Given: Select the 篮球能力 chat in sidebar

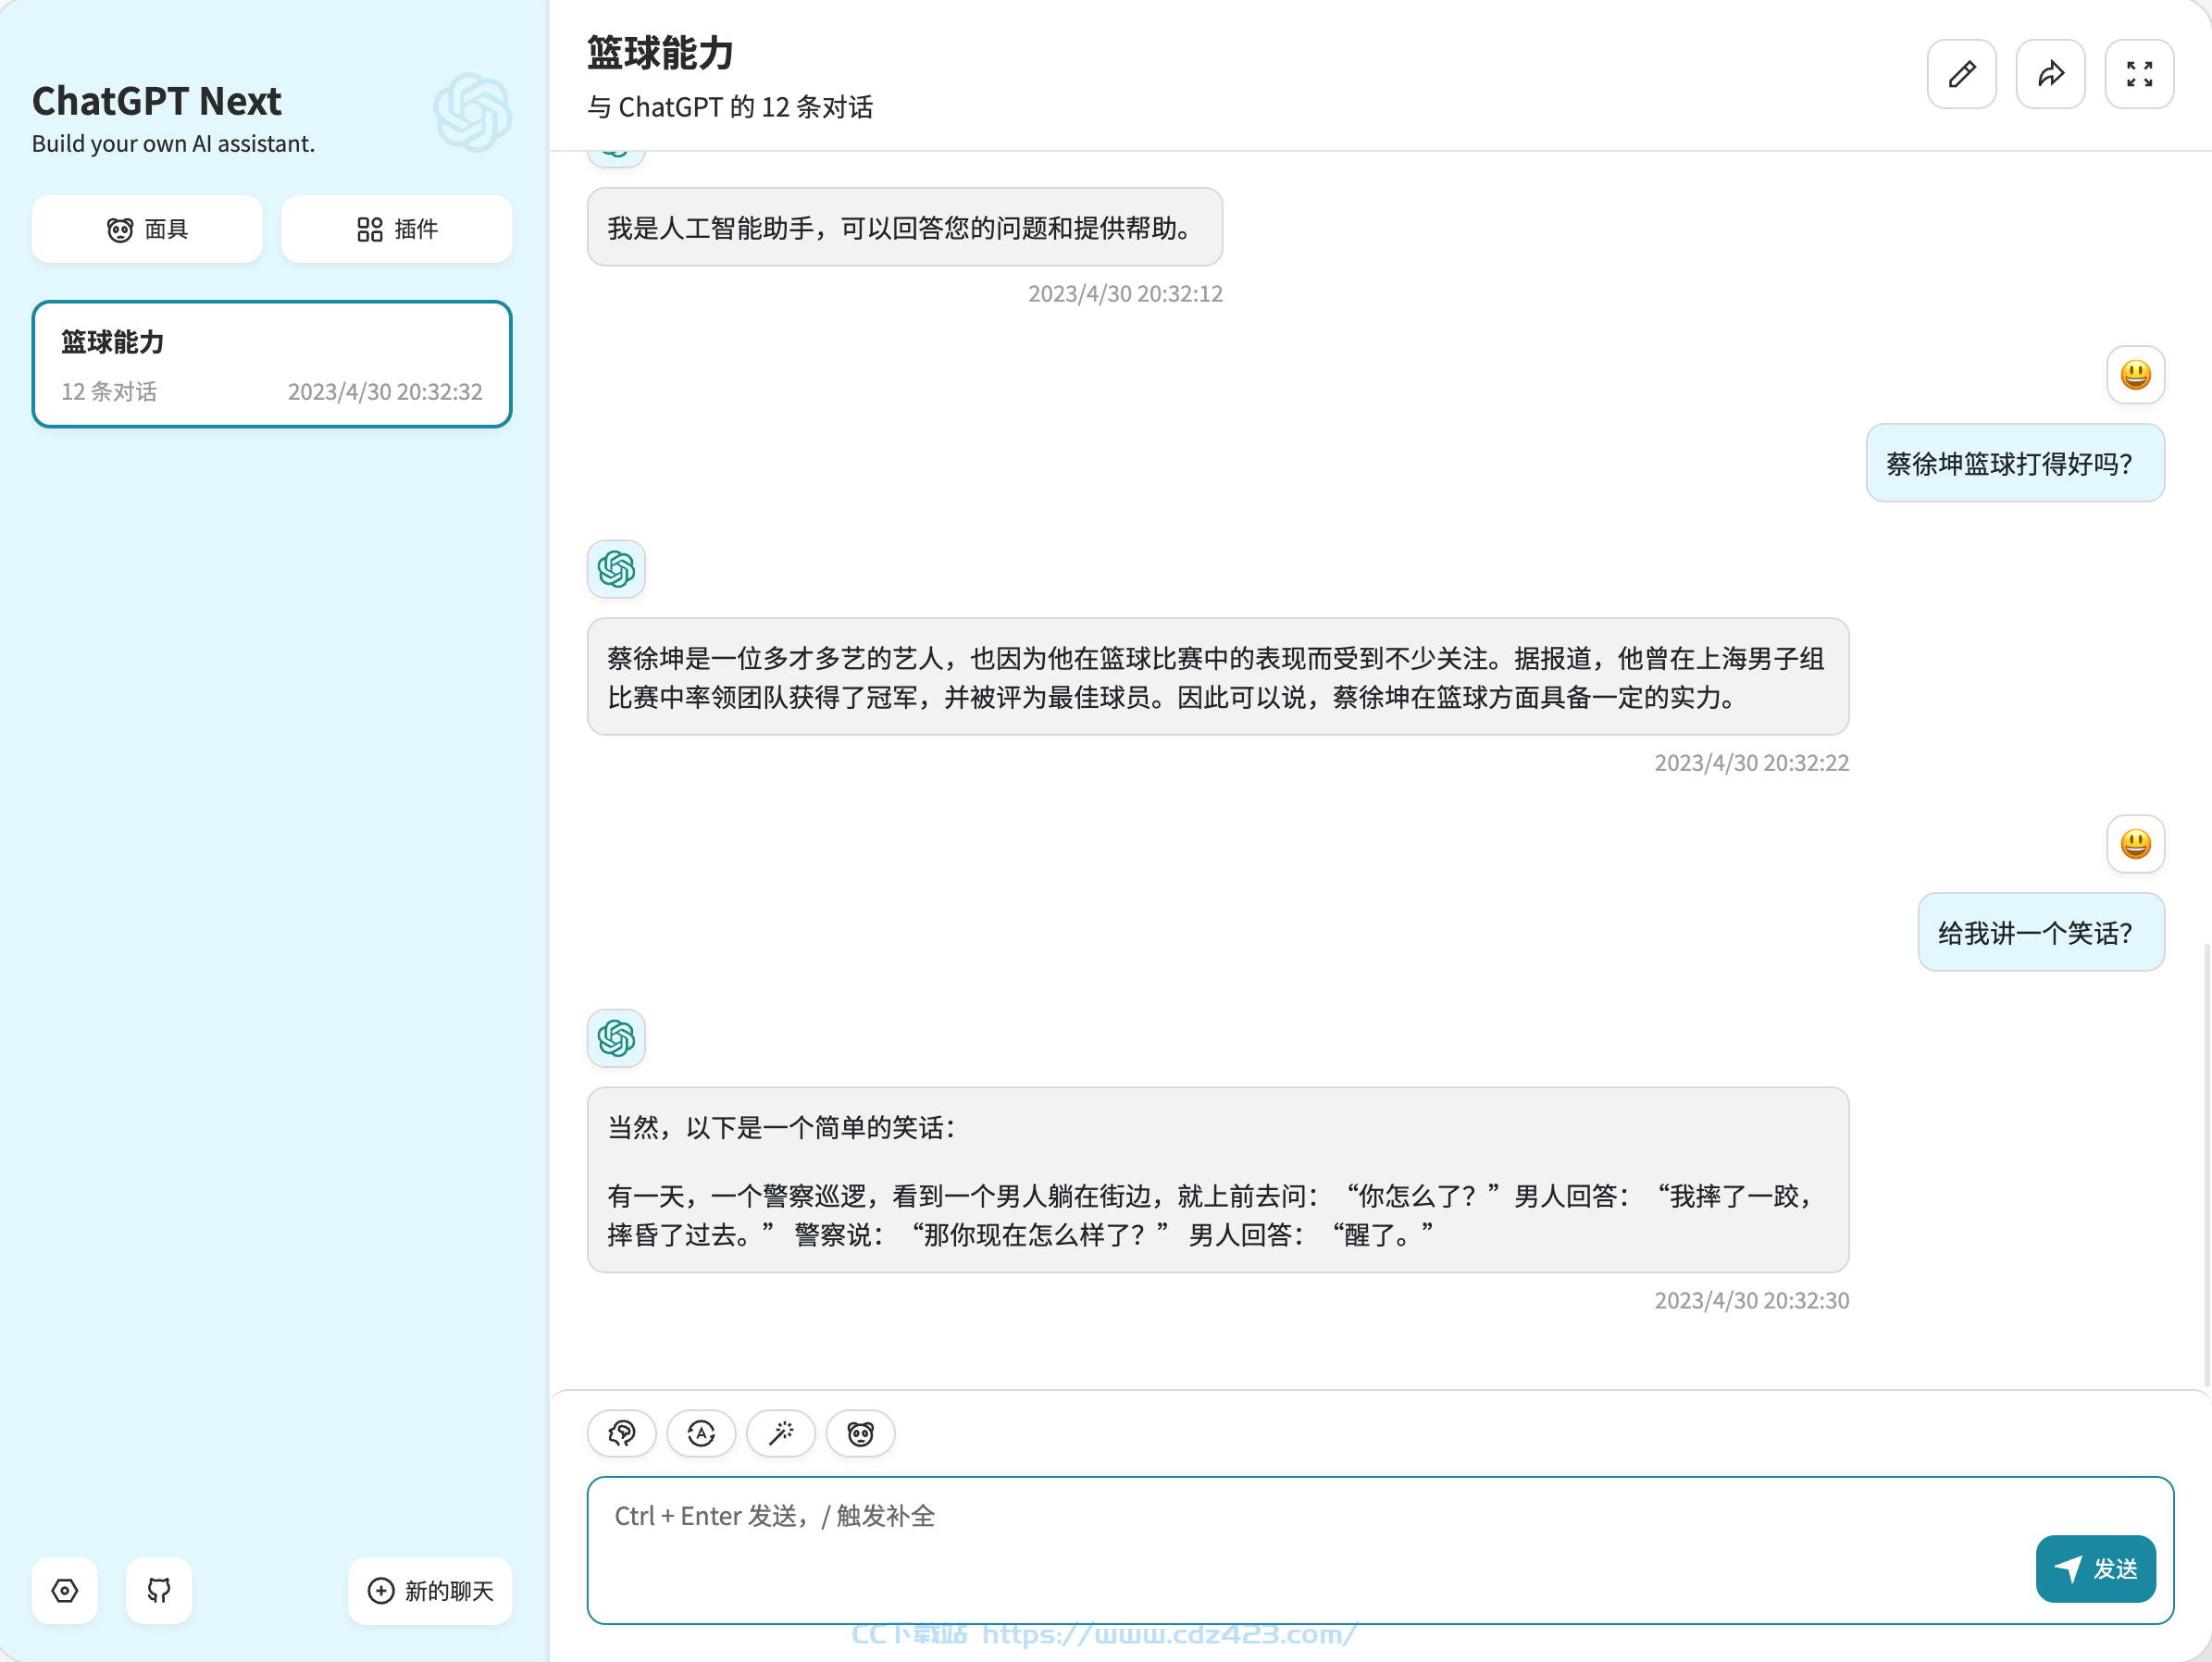Looking at the screenshot, I should point(272,364).
